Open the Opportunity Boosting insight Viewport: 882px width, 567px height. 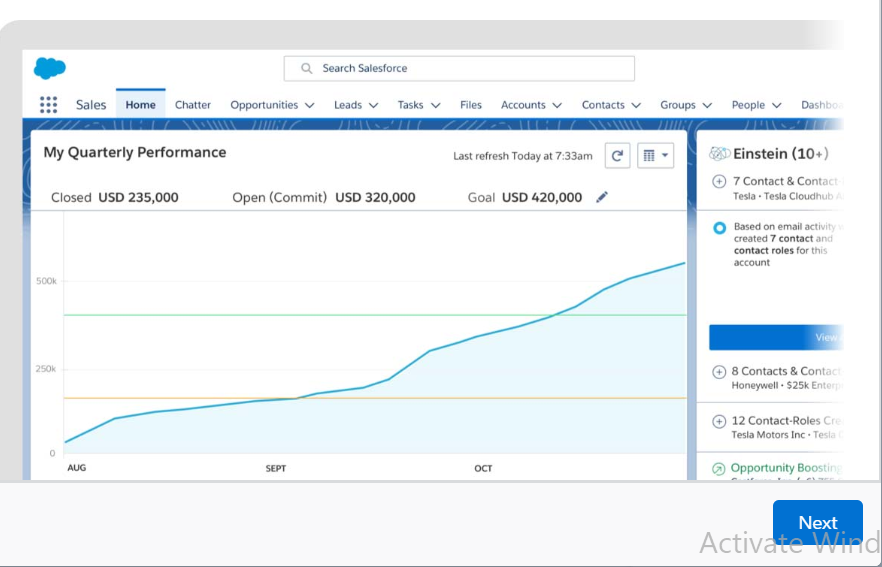coord(786,468)
